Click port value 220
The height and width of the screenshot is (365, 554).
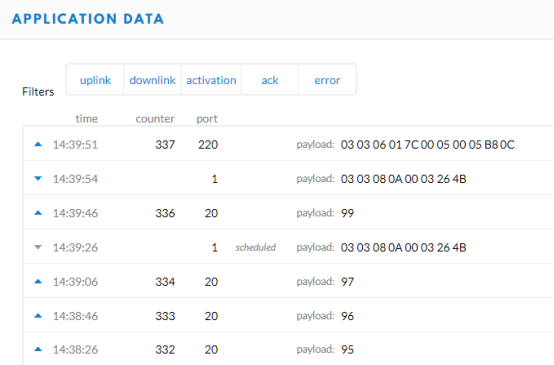pyautogui.click(x=208, y=145)
